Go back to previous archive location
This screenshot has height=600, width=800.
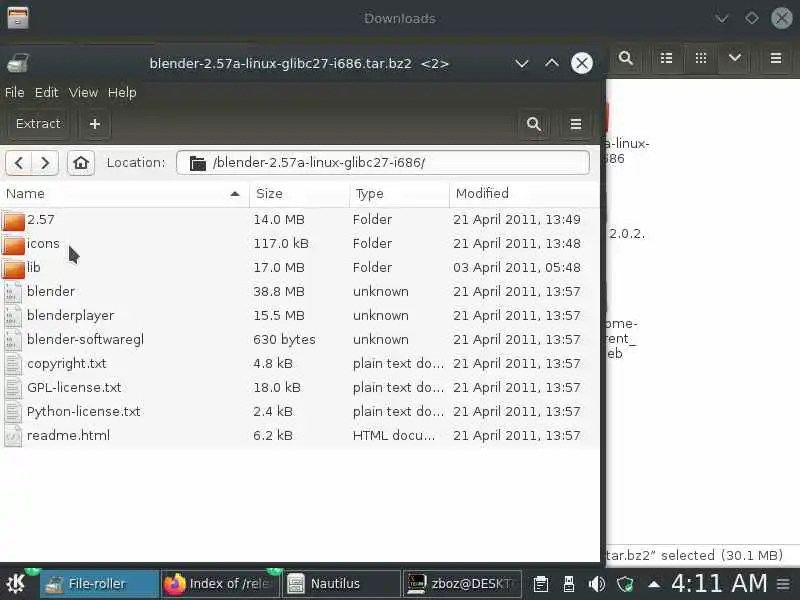(x=19, y=163)
